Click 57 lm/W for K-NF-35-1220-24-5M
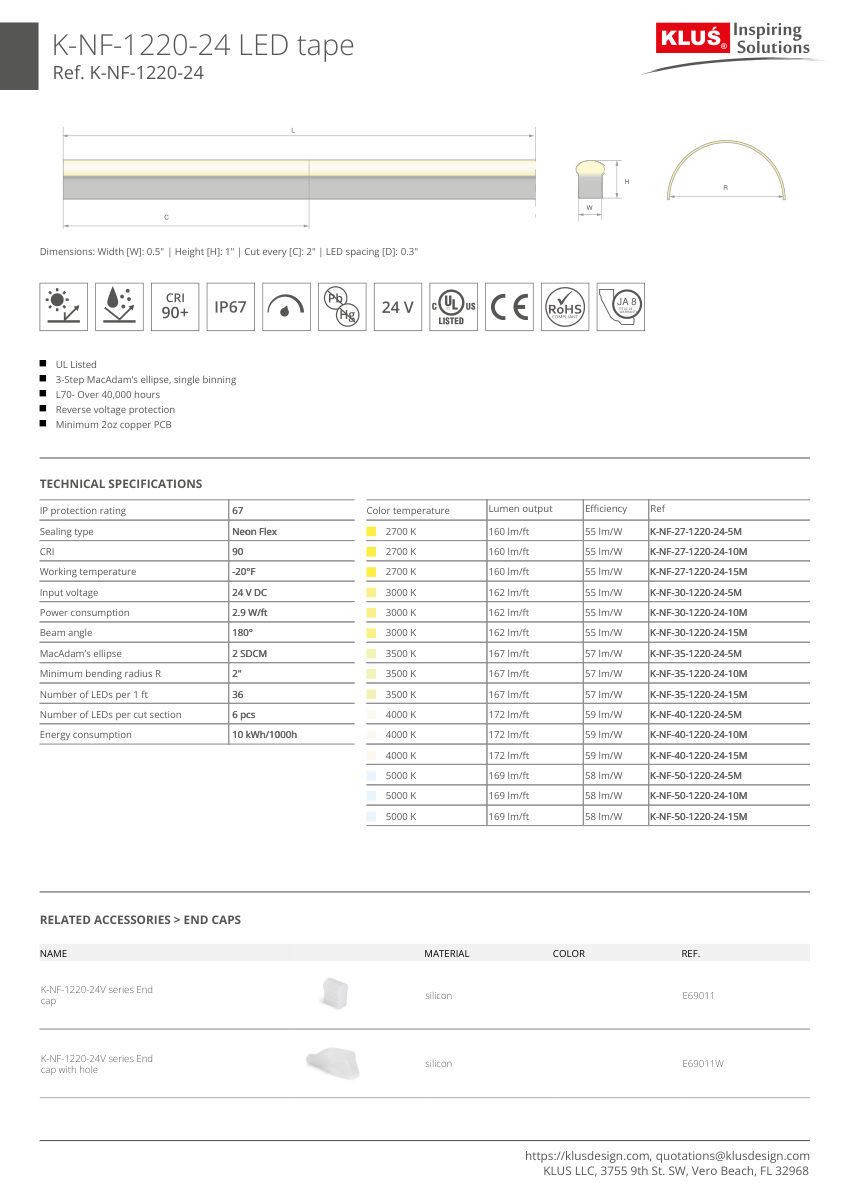 (x=604, y=653)
